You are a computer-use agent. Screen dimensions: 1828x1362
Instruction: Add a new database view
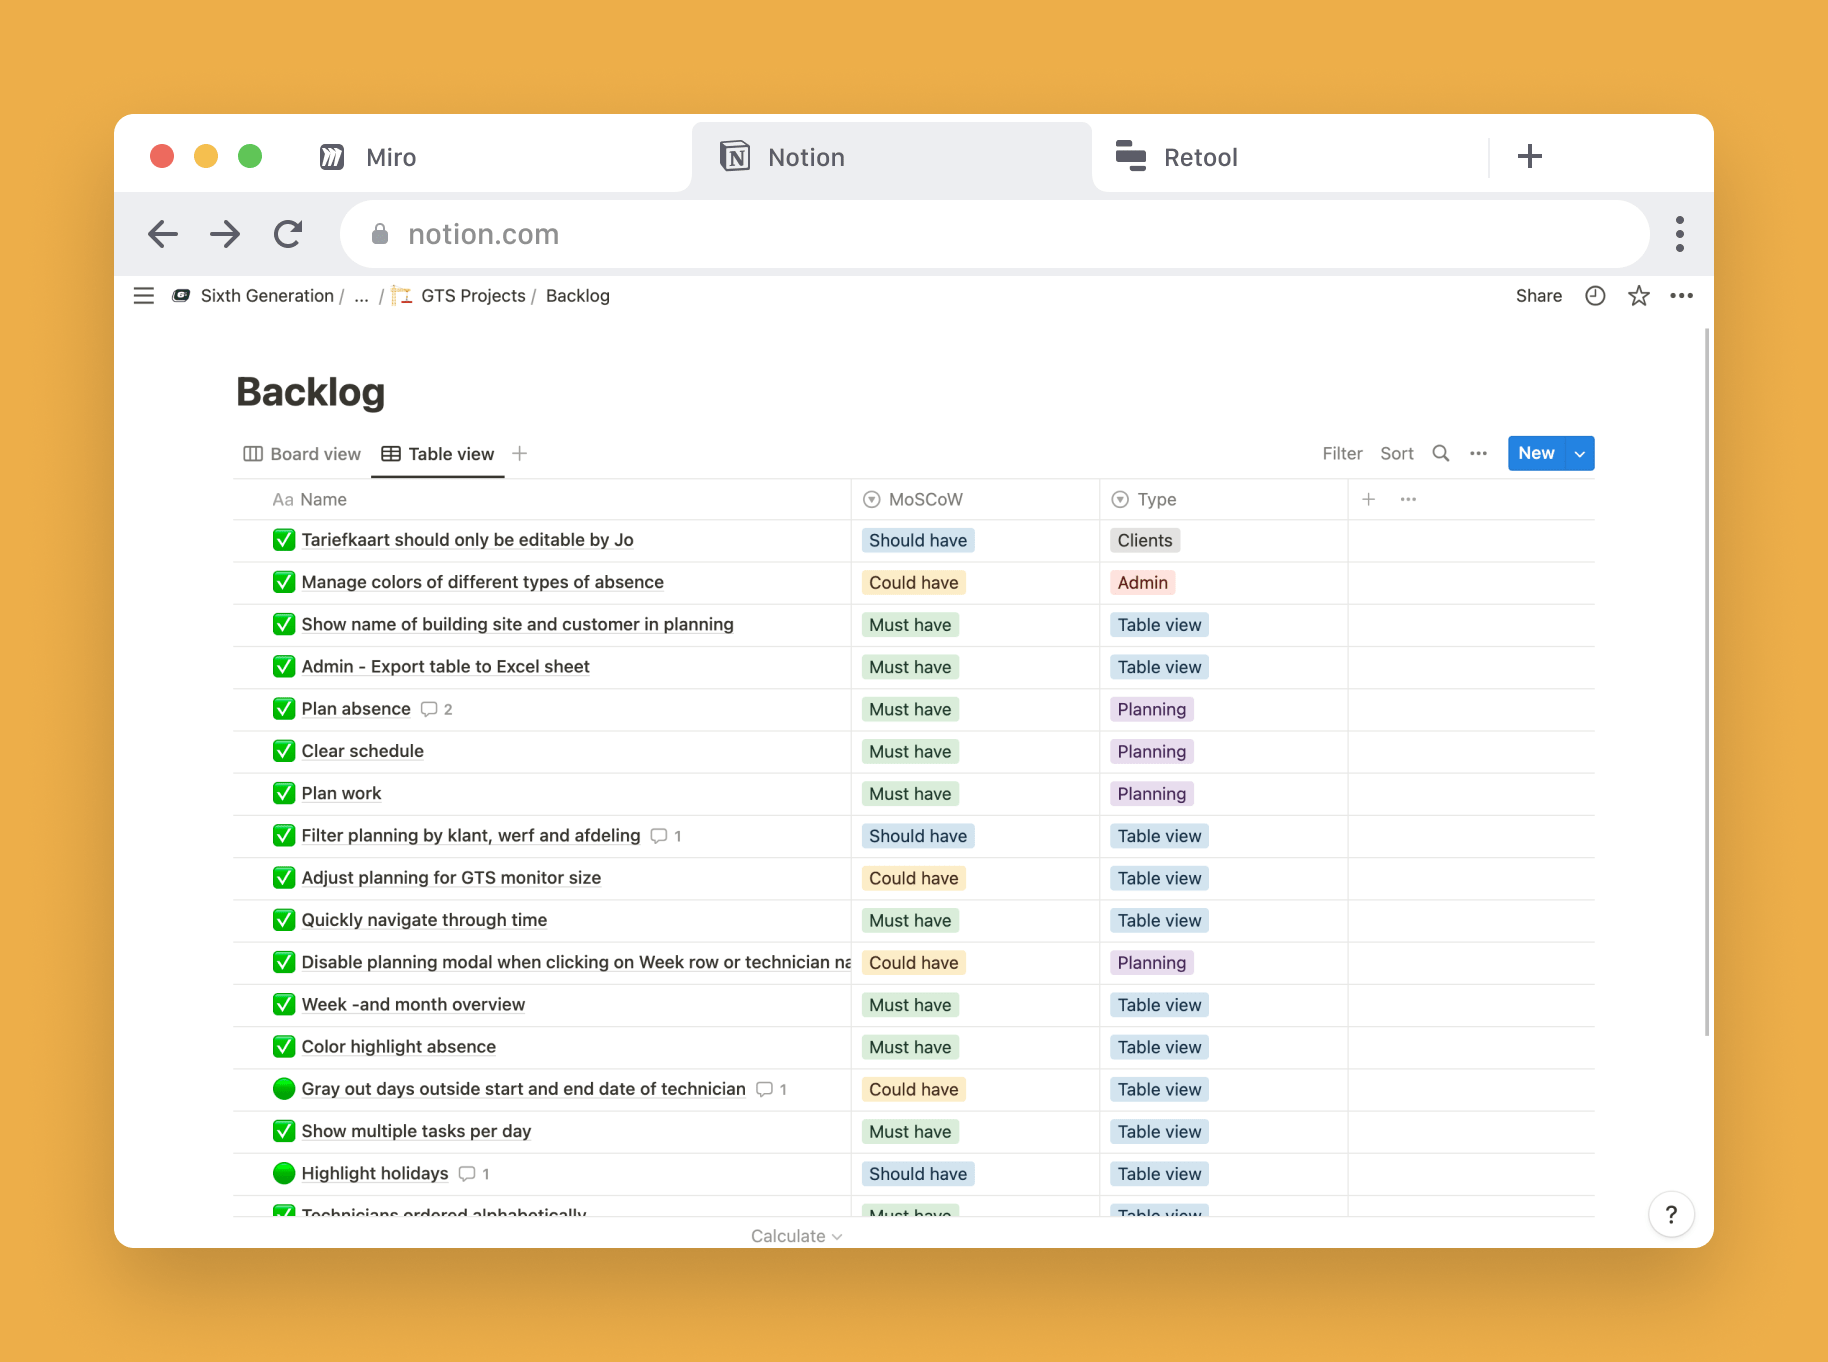pos(520,454)
